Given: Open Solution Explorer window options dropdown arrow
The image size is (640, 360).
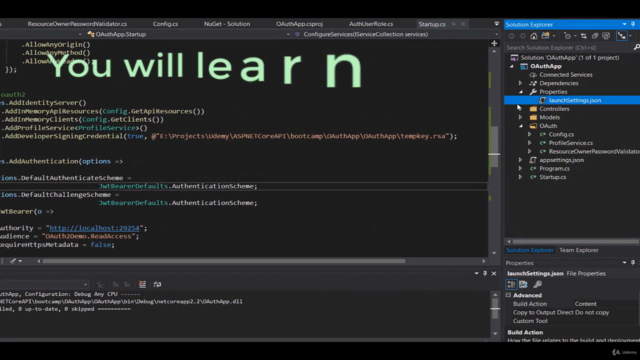Looking at the screenshot, I should click(x=624, y=24).
